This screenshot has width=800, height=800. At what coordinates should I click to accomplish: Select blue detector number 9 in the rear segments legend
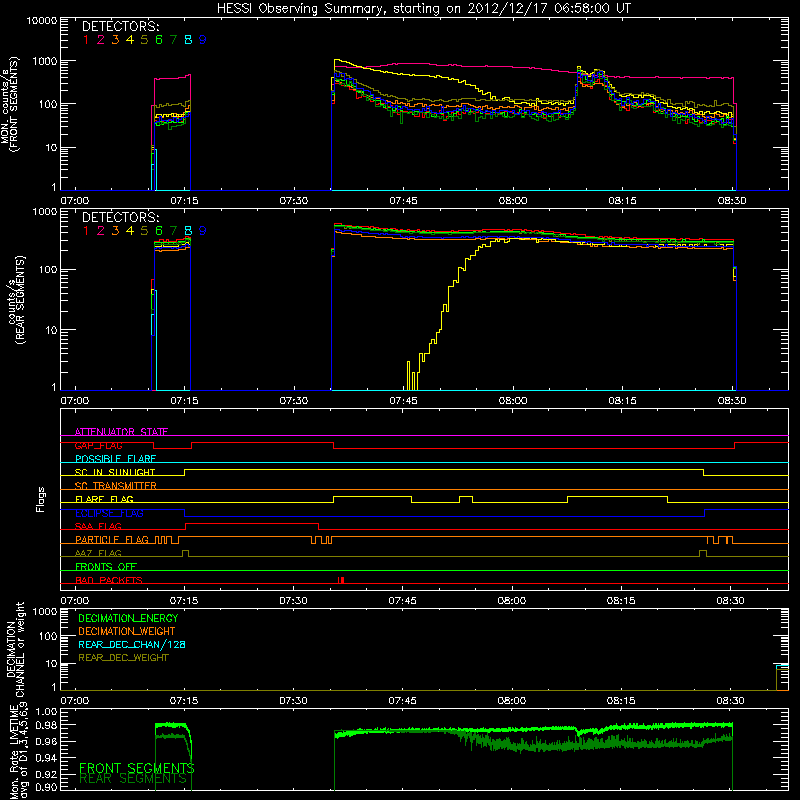[203, 231]
